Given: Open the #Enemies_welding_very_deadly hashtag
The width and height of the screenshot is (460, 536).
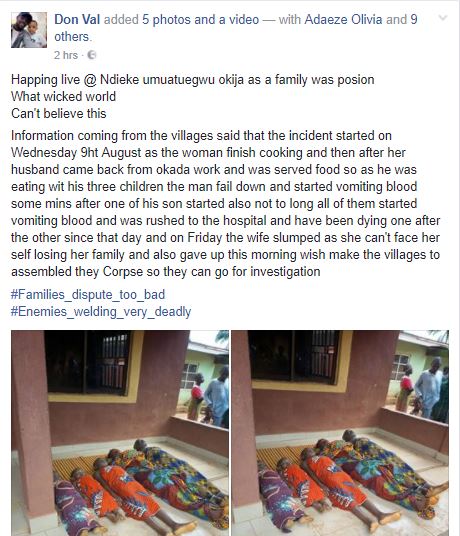Looking at the screenshot, I should click(101, 312).
